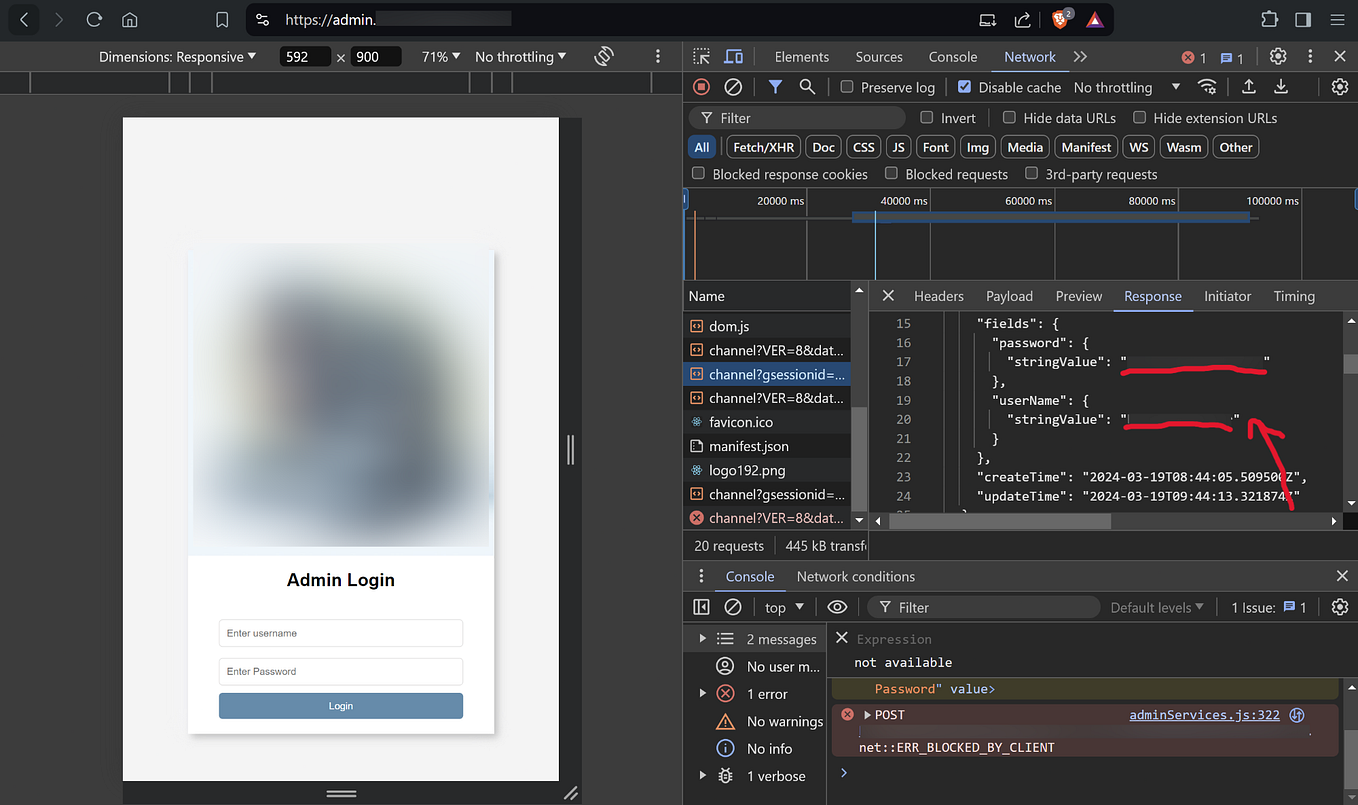Open the Network panel No throttling dropdown
The height and width of the screenshot is (805, 1358).
1127,87
